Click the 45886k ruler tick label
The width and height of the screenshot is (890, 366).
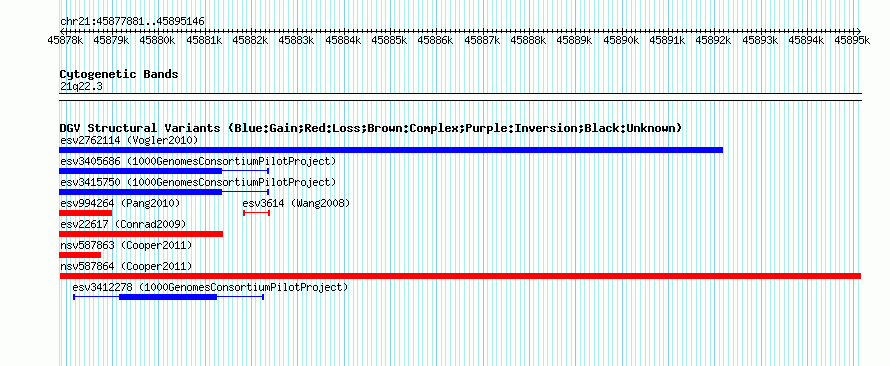[x=436, y=40]
